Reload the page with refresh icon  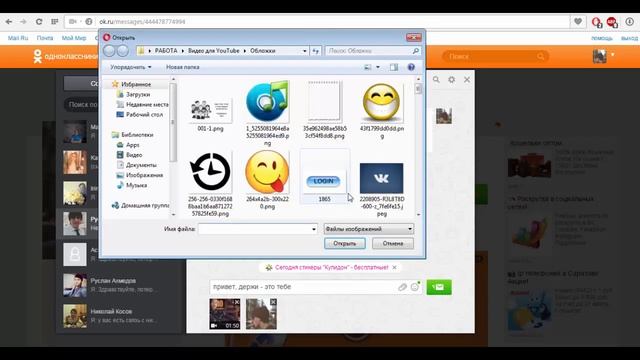[39, 22]
